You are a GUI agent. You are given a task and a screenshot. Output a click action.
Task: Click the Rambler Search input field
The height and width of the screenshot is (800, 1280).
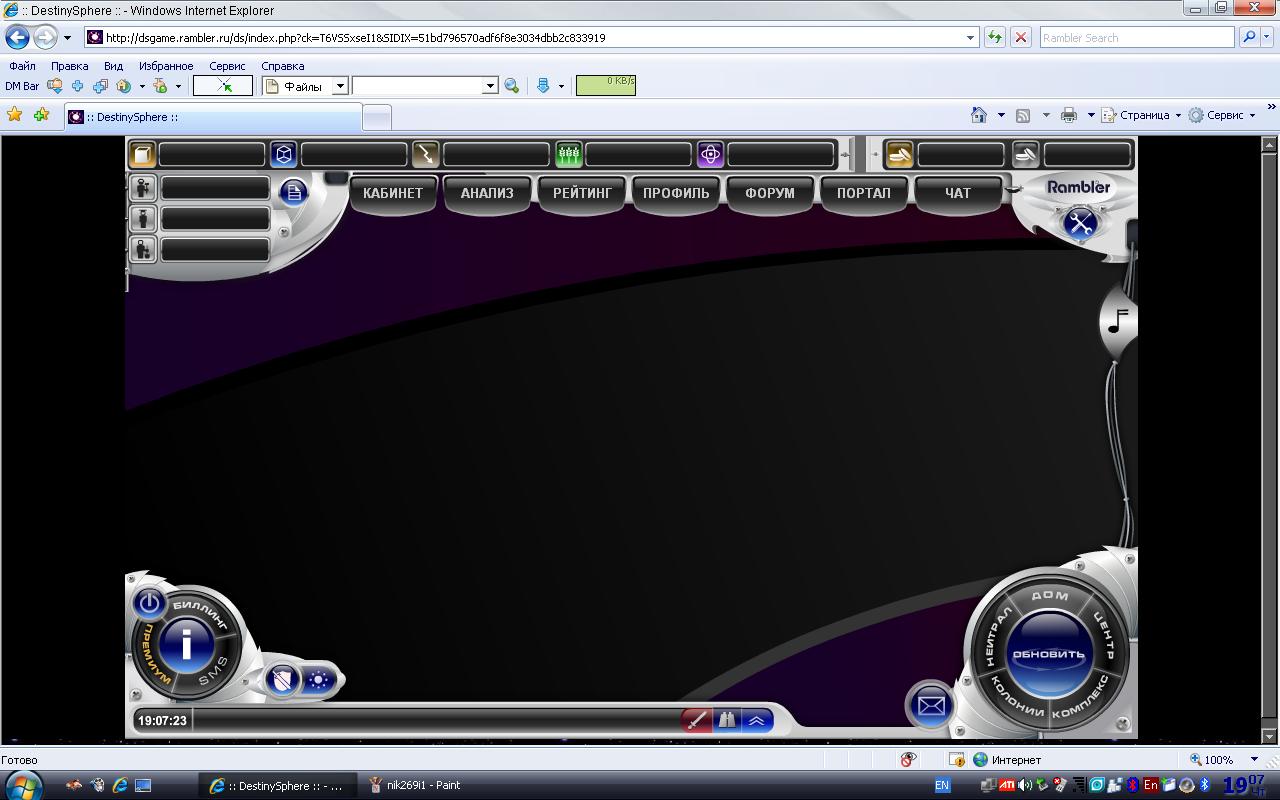point(1135,37)
